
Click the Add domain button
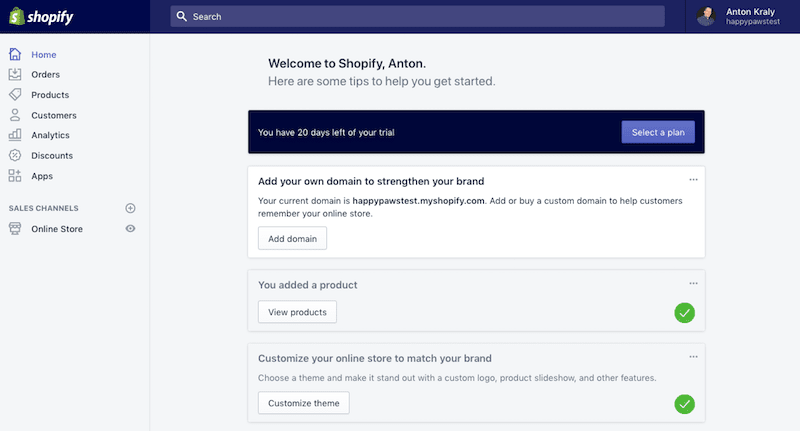292,238
